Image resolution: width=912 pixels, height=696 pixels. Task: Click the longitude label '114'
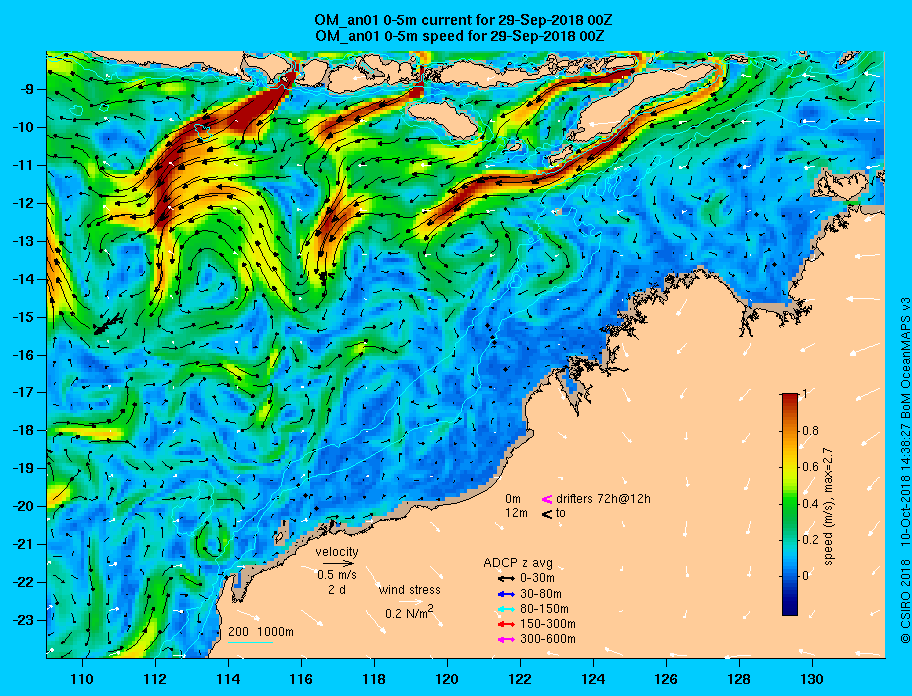pyautogui.click(x=228, y=679)
